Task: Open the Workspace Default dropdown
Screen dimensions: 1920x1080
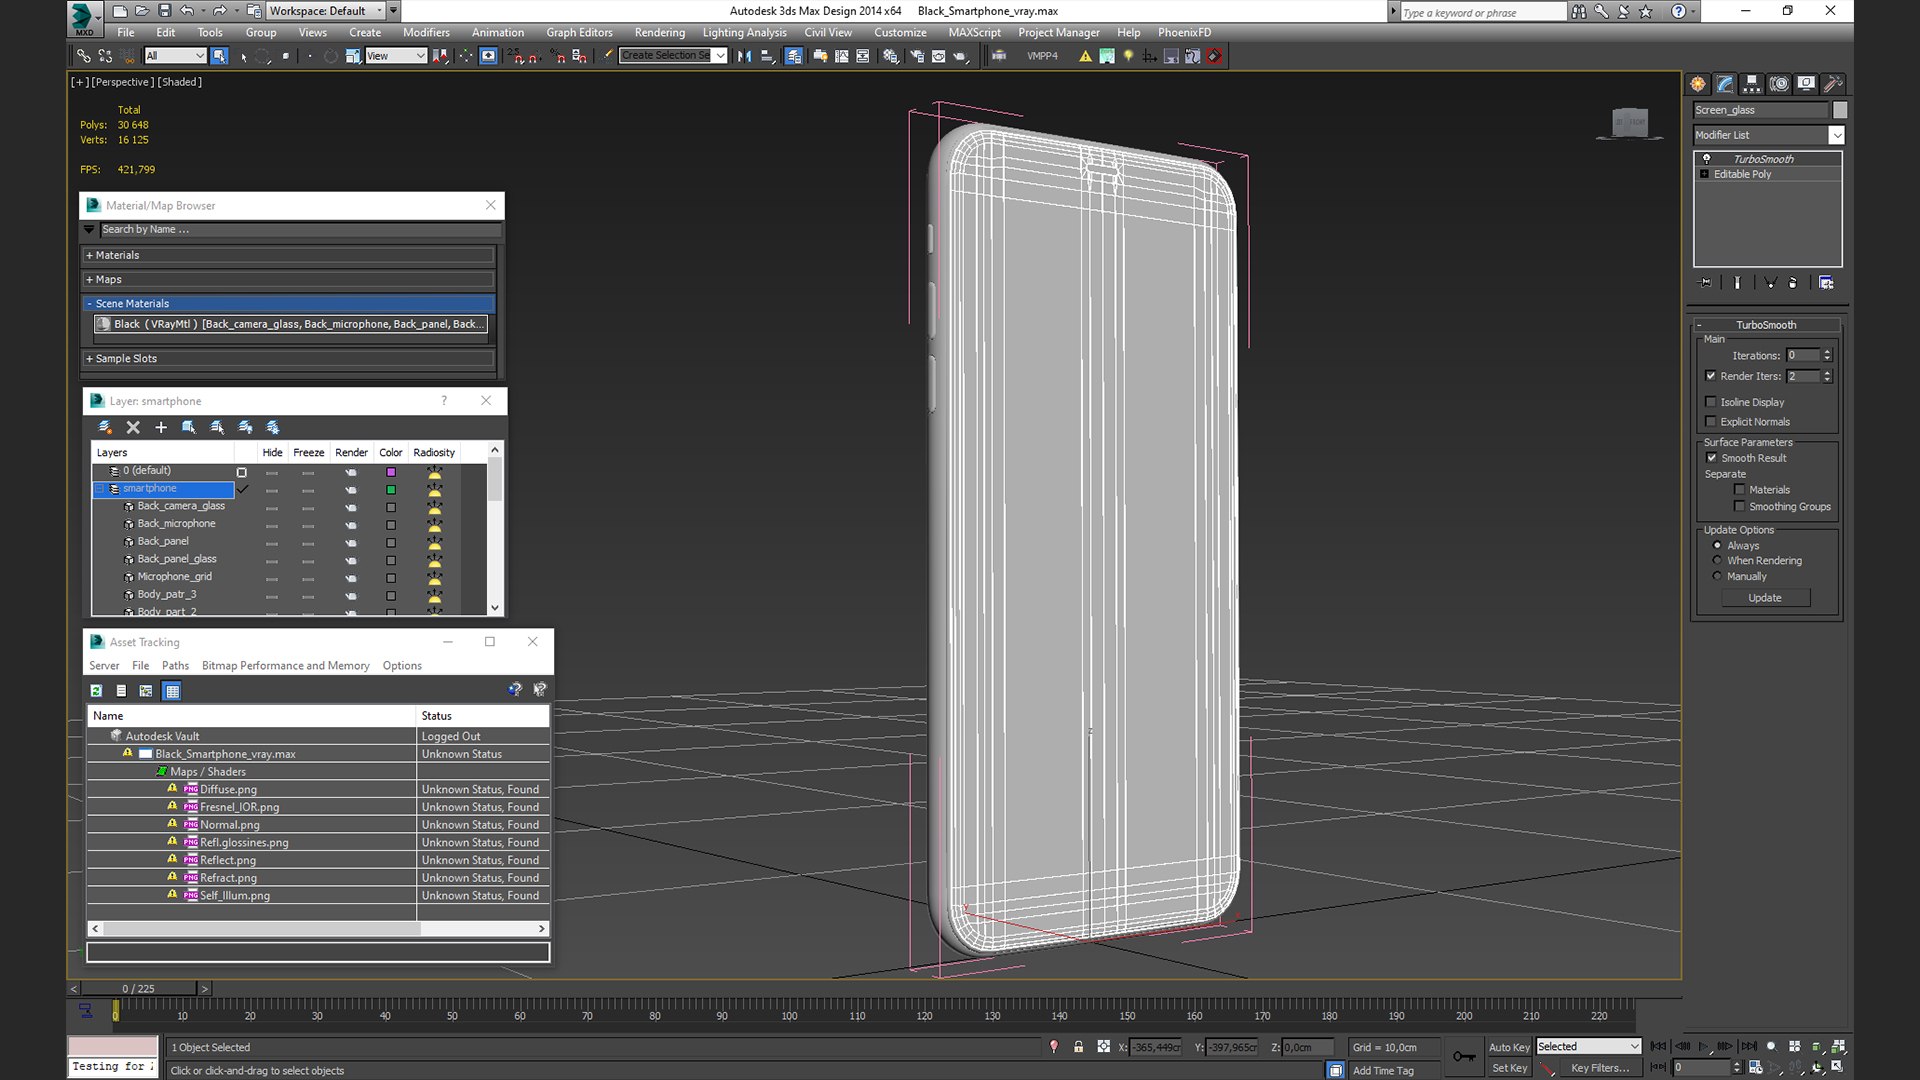Action: click(326, 11)
